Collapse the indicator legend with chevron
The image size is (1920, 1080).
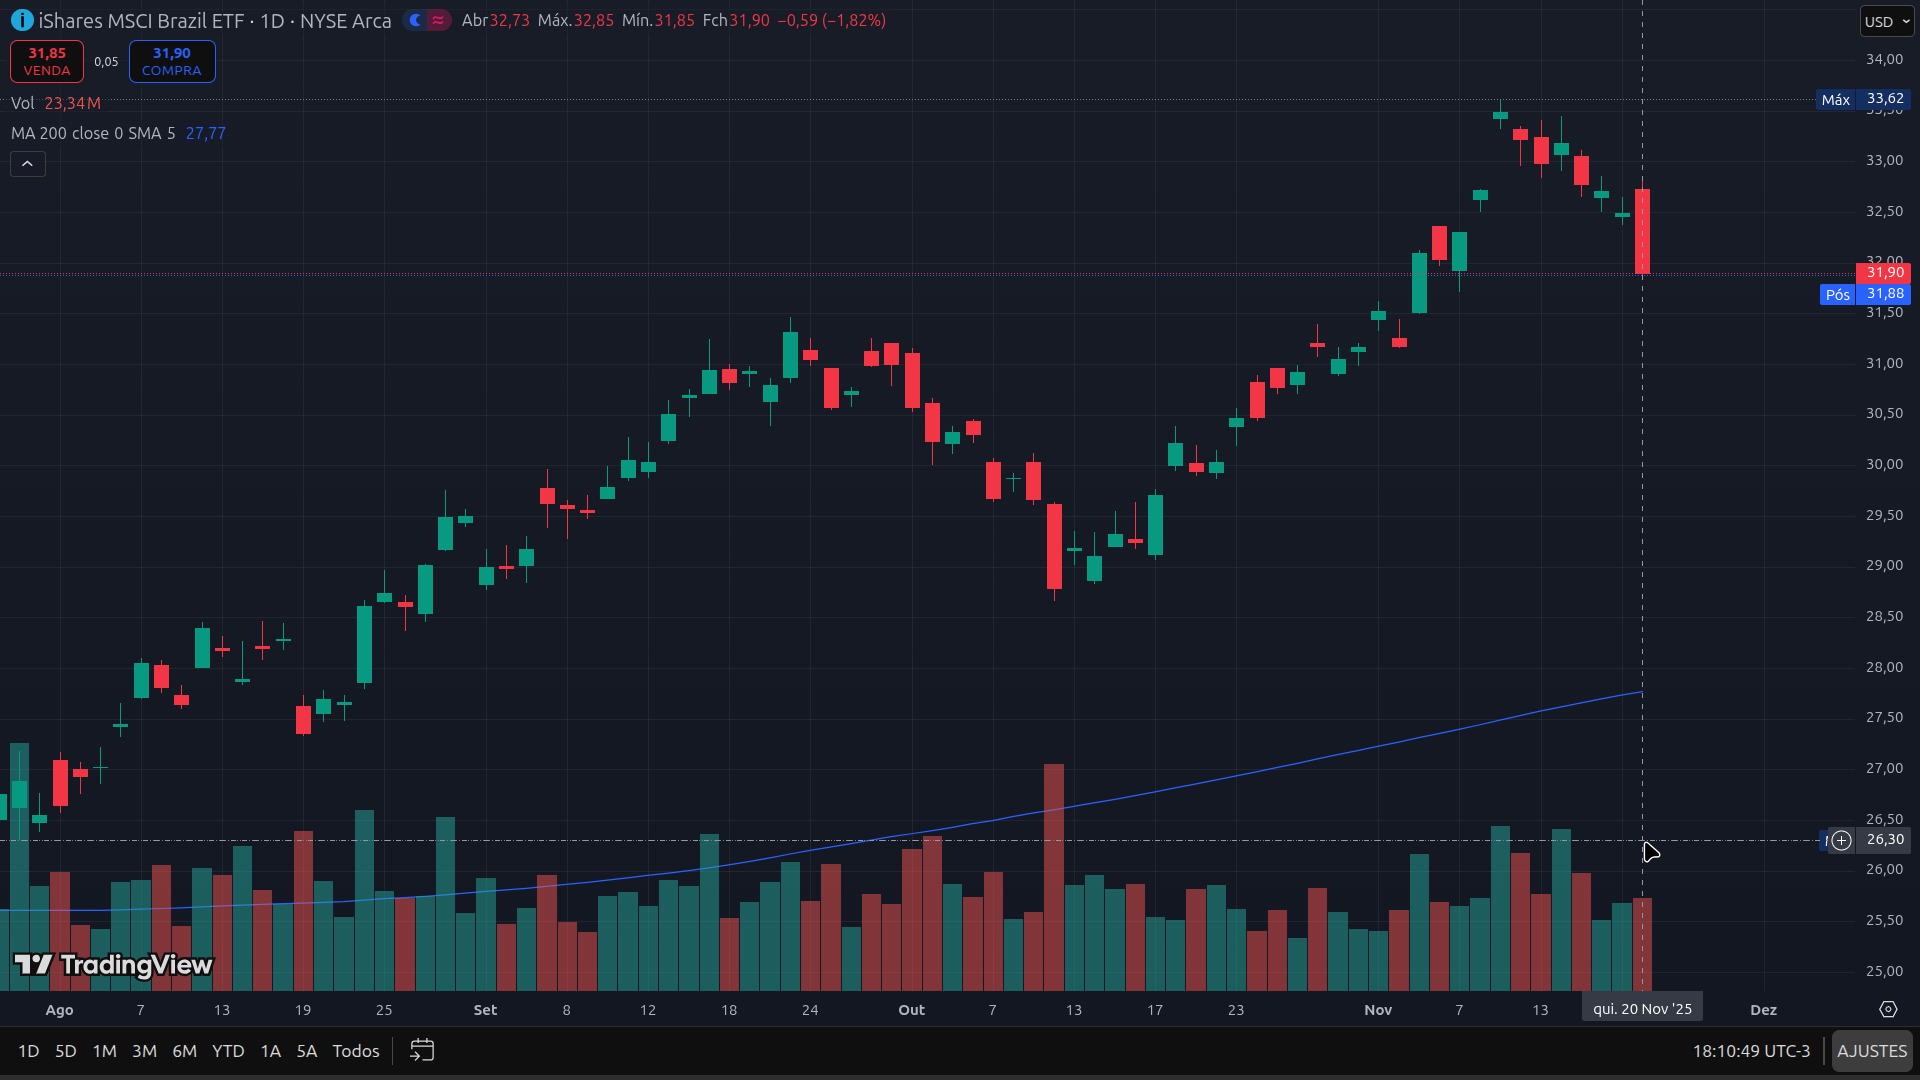(28, 164)
